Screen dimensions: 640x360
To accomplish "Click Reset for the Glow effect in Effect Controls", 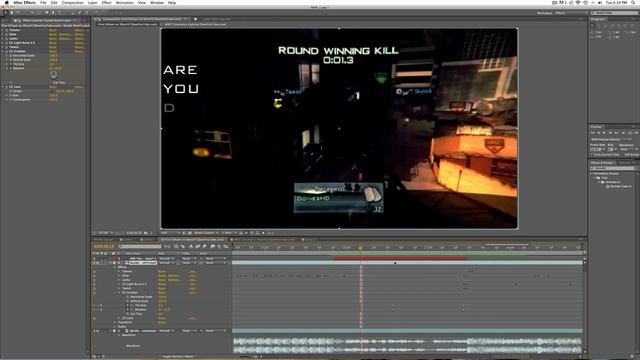I will pyautogui.click(x=53, y=34).
